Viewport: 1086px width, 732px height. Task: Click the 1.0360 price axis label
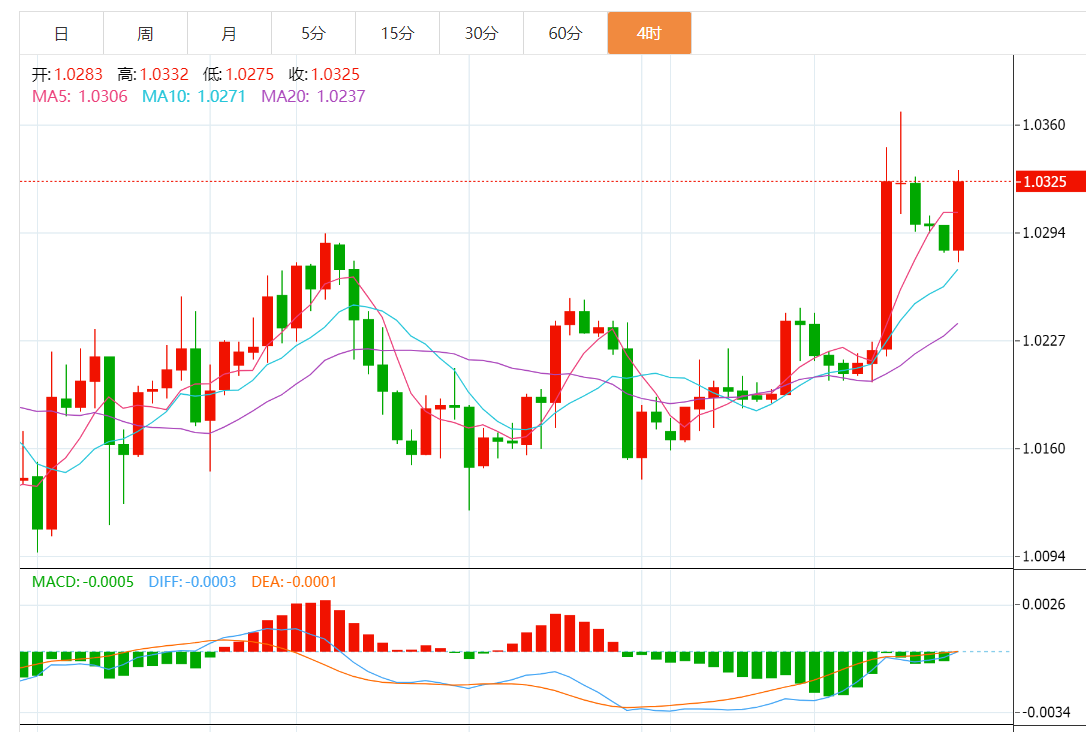pyautogui.click(x=1044, y=125)
